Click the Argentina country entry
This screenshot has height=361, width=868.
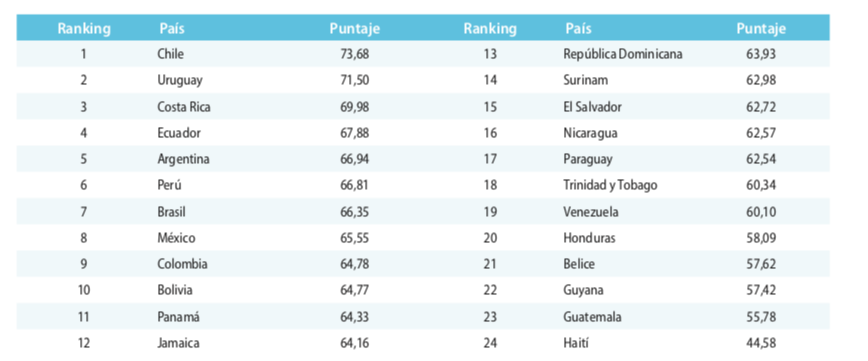(x=183, y=159)
